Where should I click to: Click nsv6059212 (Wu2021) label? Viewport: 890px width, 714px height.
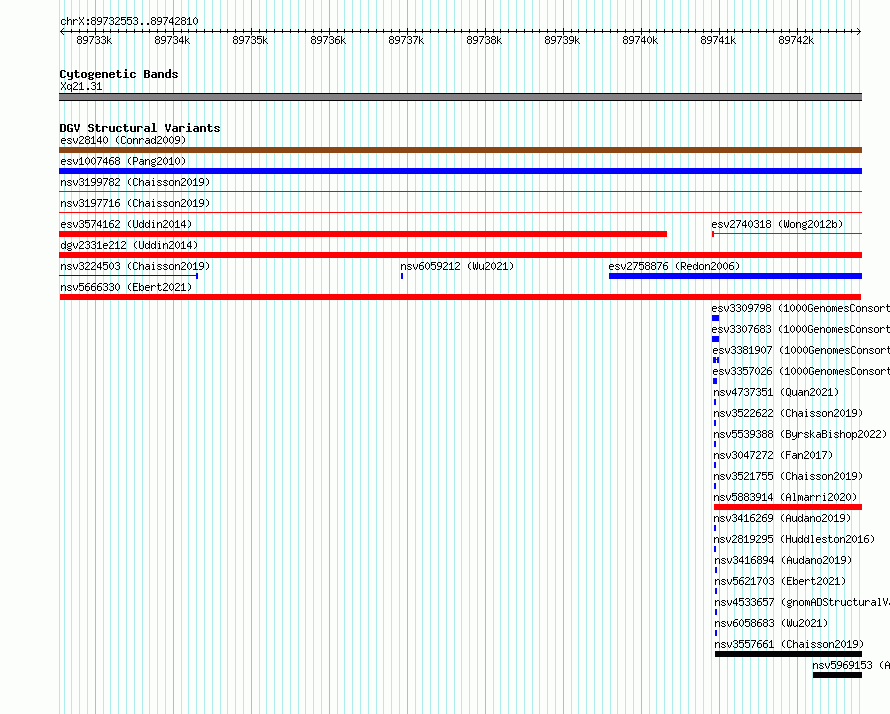457,266
